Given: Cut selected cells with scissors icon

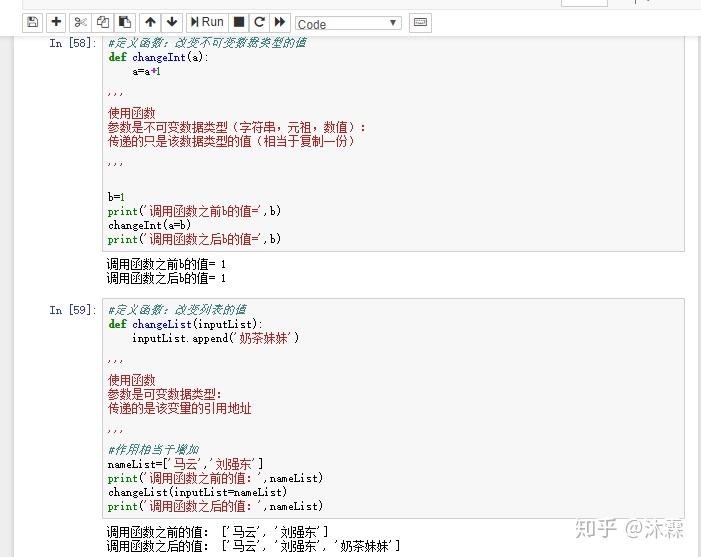Looking at the screenshot, I should pyautogui.click(x=80, y=22).
